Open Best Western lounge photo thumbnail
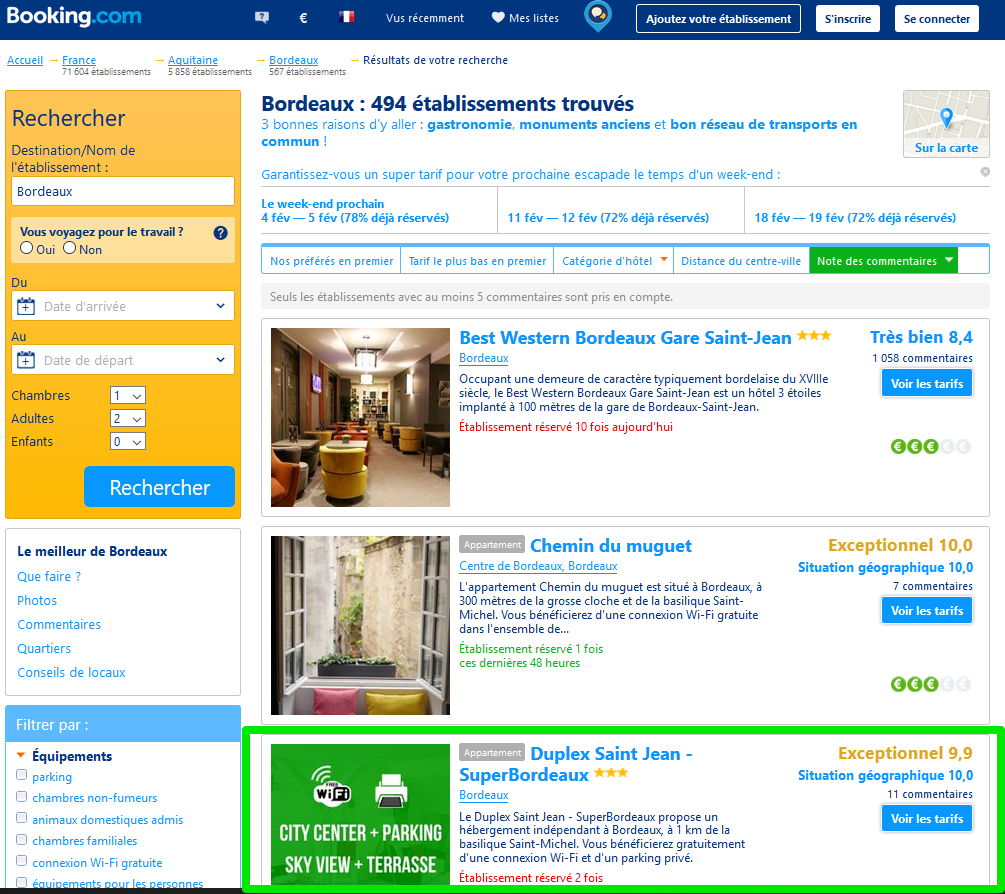This screenshot has height=894, width=1005. pyautogui.click(x=360, y=417)
